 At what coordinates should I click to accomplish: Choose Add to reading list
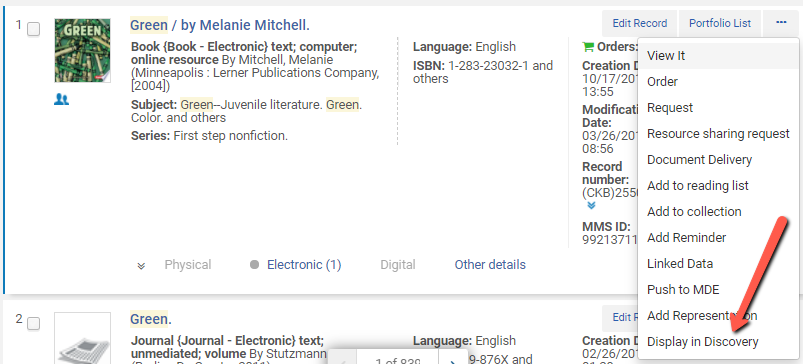click(x=719, y=186)
